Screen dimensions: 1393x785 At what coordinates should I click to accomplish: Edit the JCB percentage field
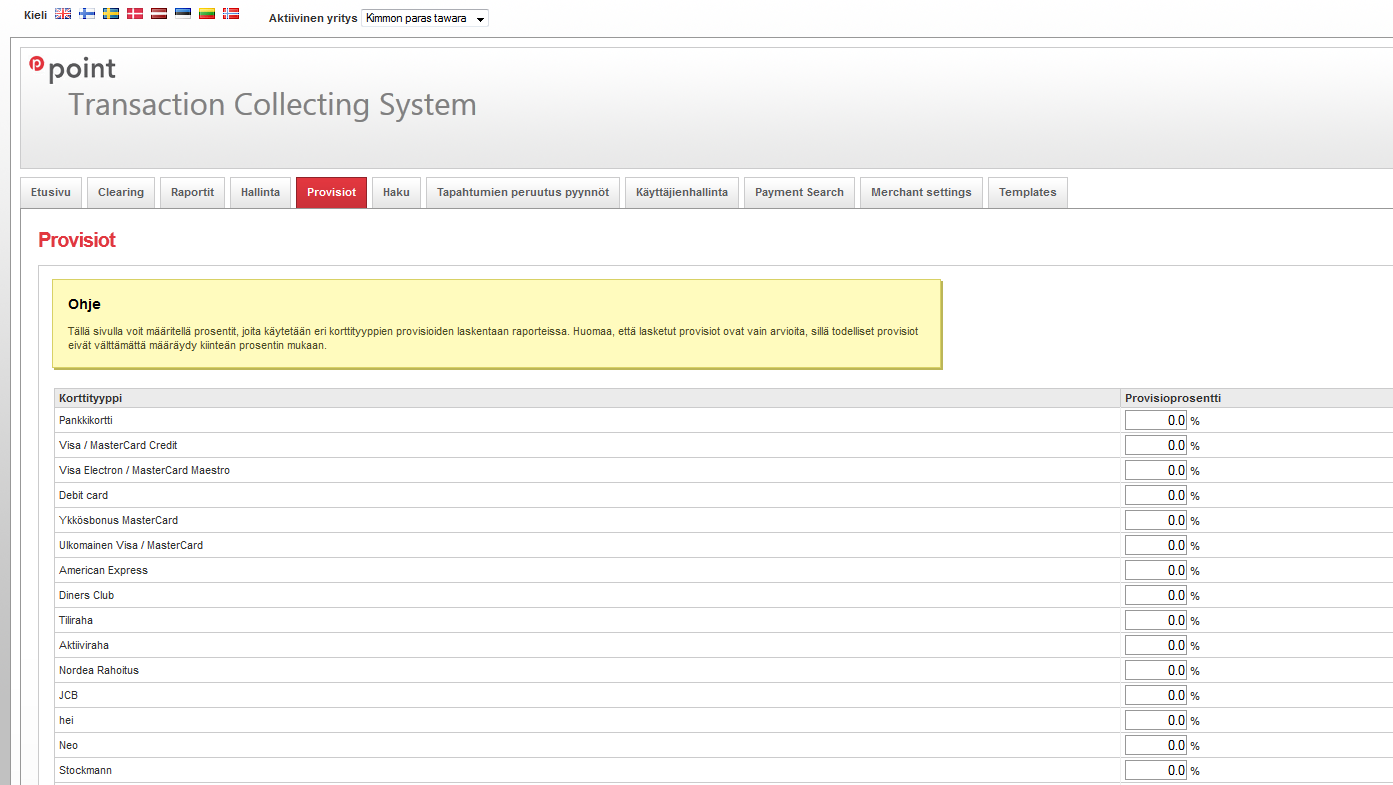point(1156,695)
